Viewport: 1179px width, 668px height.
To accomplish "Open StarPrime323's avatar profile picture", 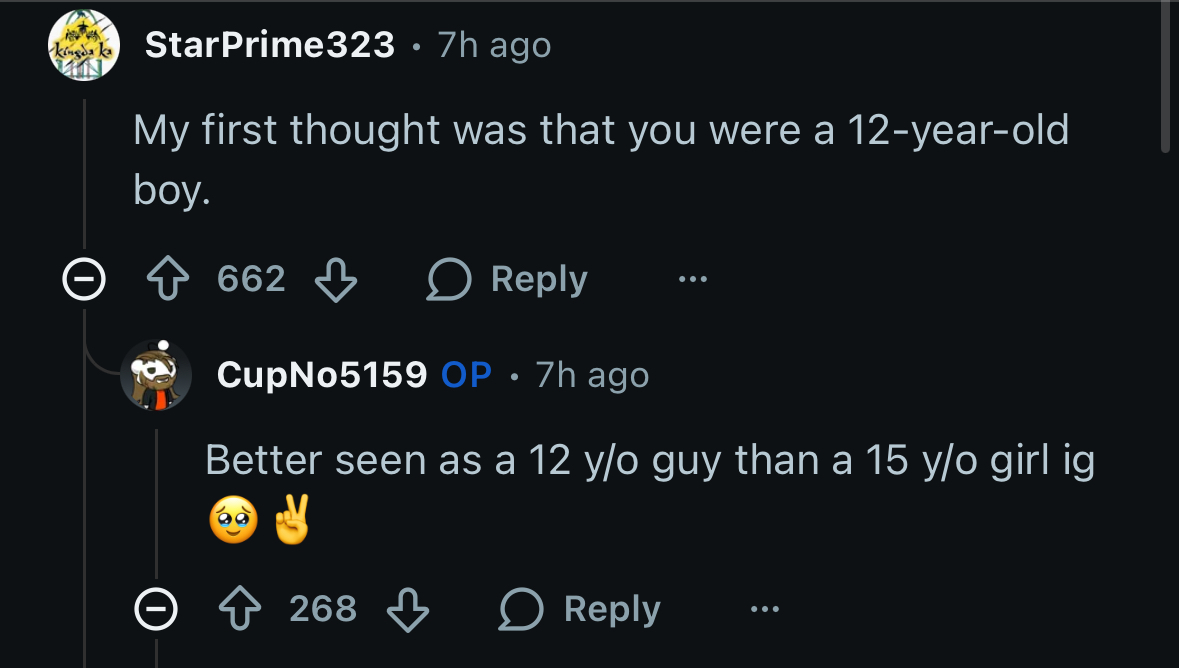I will [x=84, y=46].
